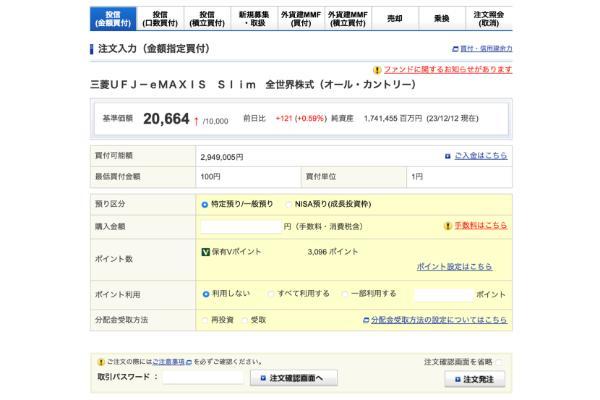Open the 新規募集・取扱 tab
600x400 pixels.
tap(254, 19)
